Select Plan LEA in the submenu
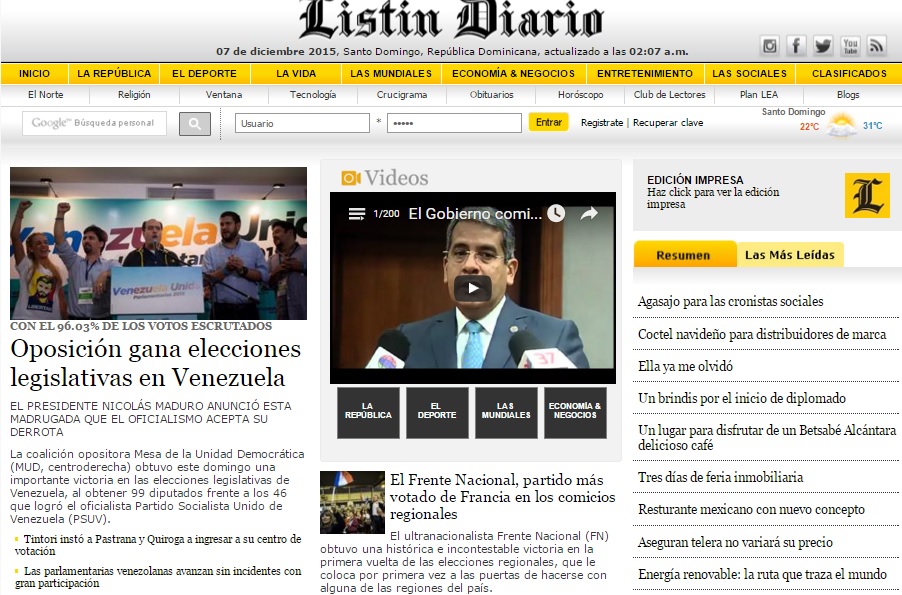The width and height of the screenshot is (902, 595). click(759, 94)
